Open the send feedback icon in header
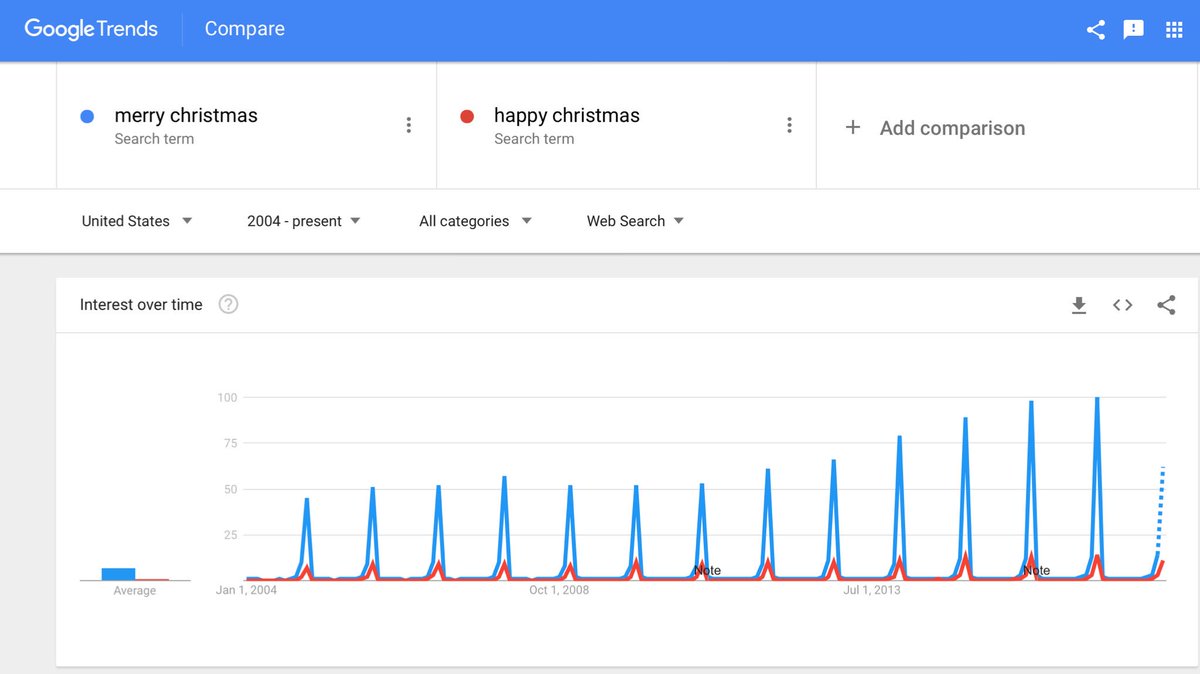1200x674 pixels. pos(1134,29)
